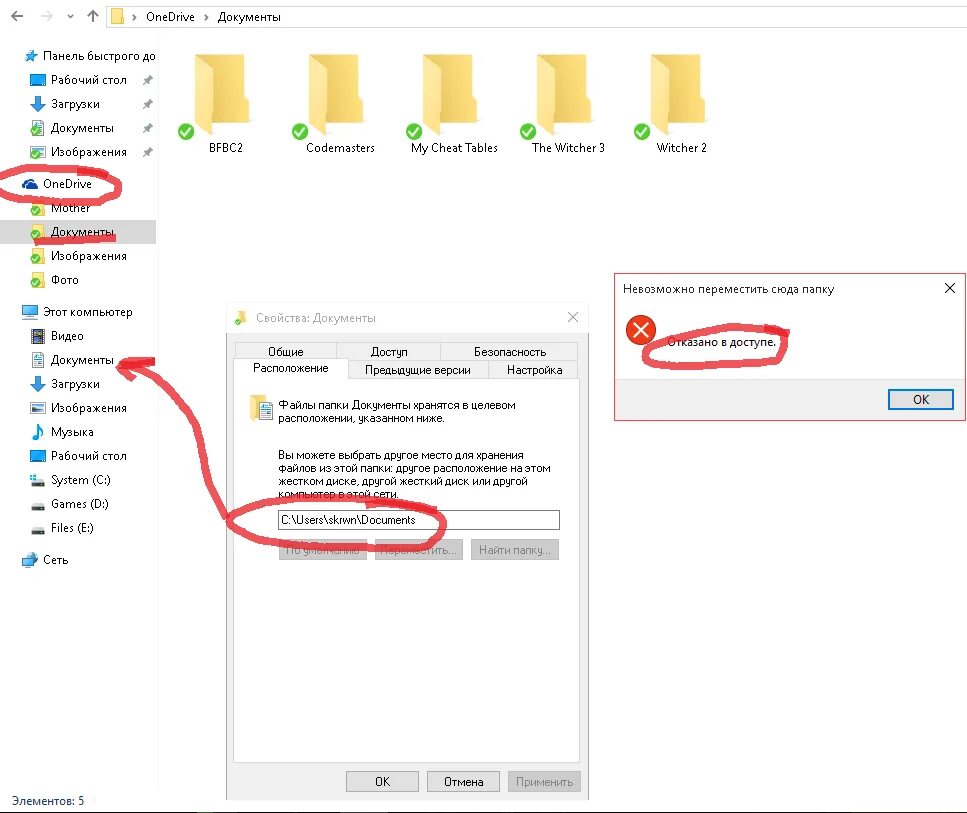Close the Свойства: Документы dialog

click(x=573, y=317)
